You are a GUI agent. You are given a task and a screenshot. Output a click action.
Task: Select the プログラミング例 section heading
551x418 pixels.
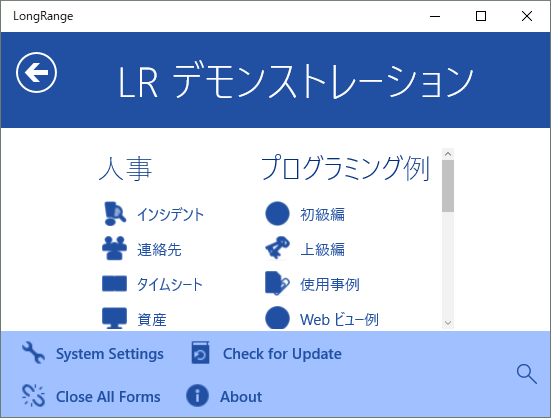click(345, 168)
